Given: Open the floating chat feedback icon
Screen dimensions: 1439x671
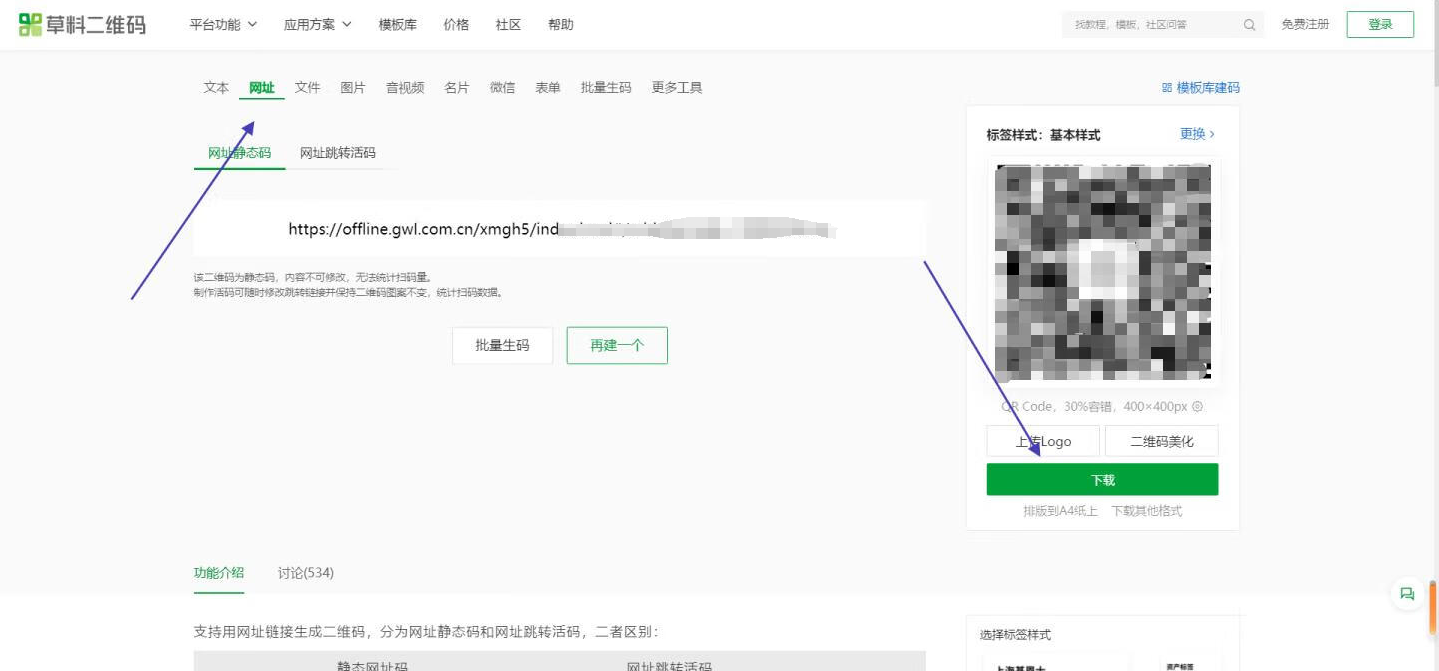Looking at the screenshot, I should [1407, 594].
